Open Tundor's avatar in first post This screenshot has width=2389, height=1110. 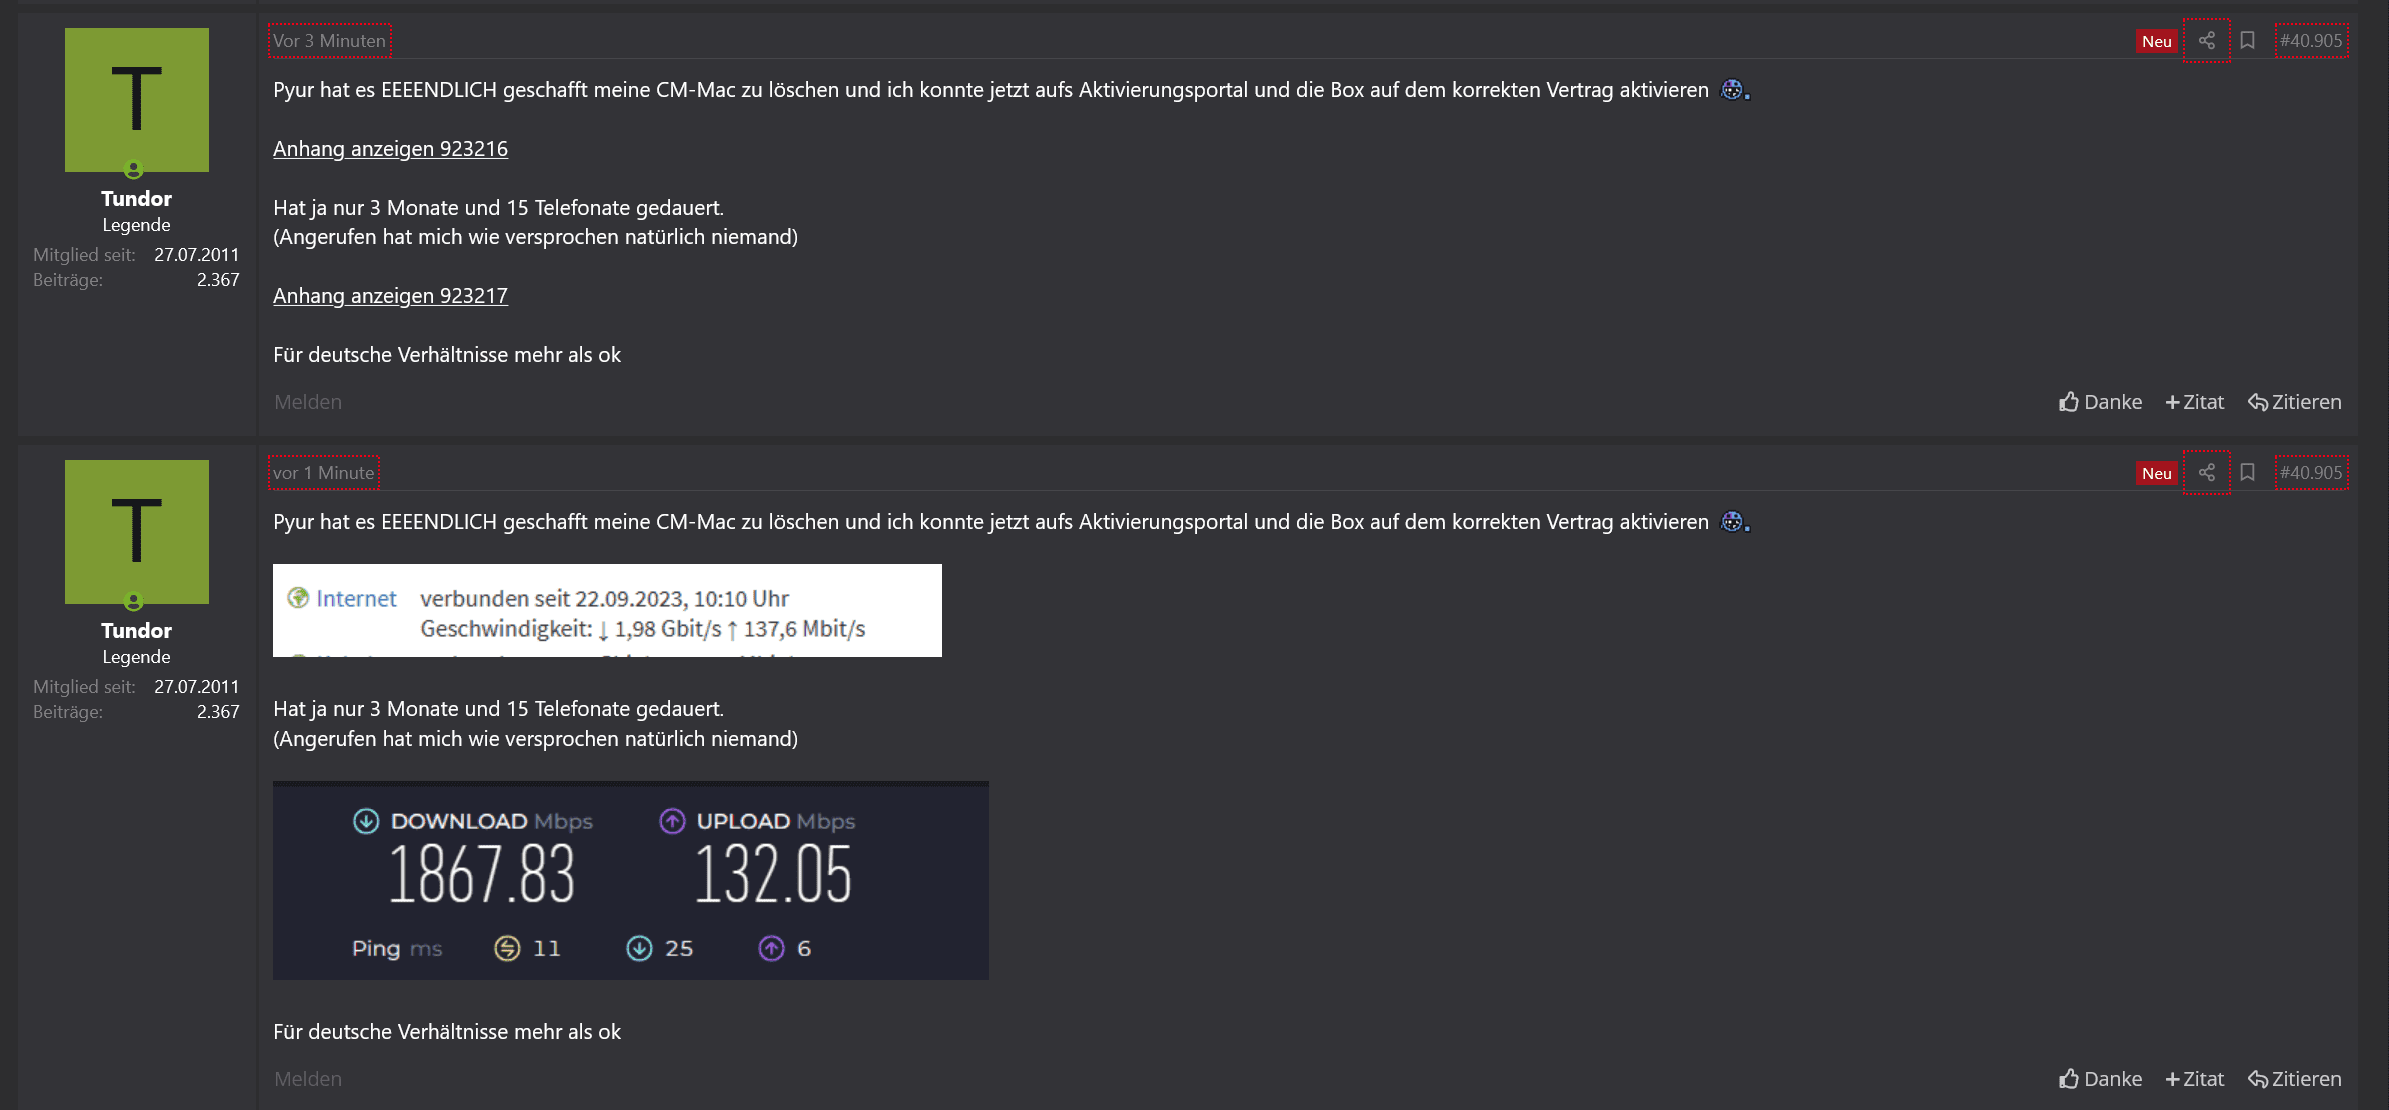[x=137, y=100]
